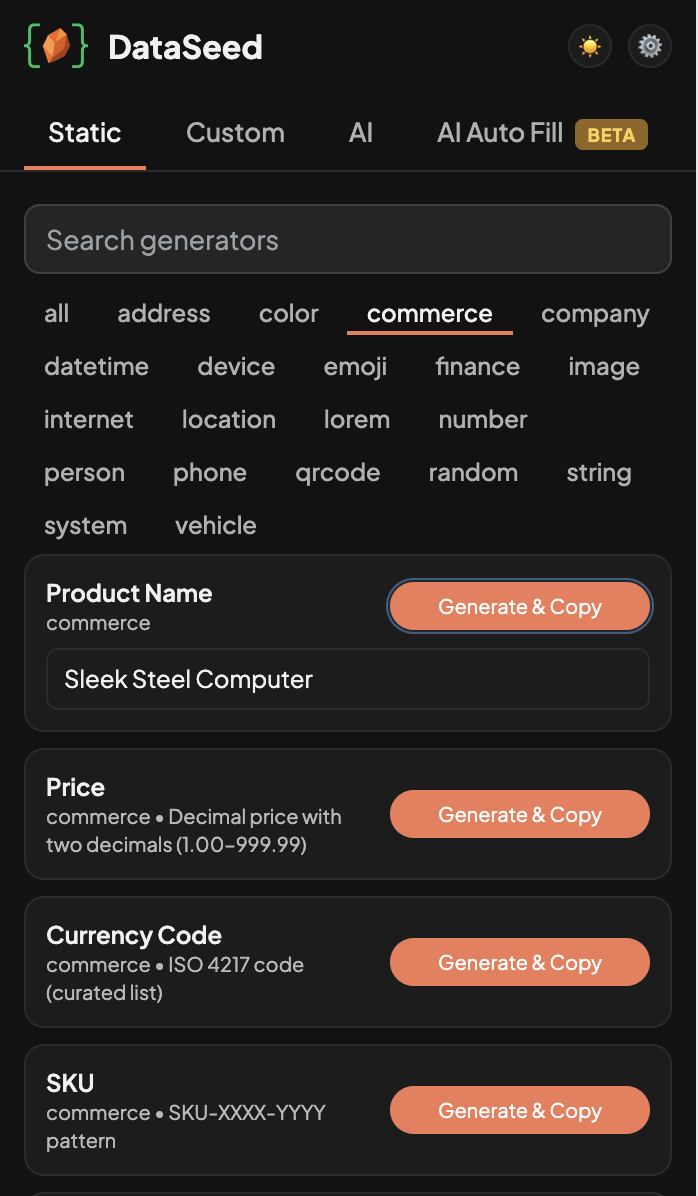The image size is (698, 1196).
Task: Generate and copy an SKU
Action: click(519, 1110)
